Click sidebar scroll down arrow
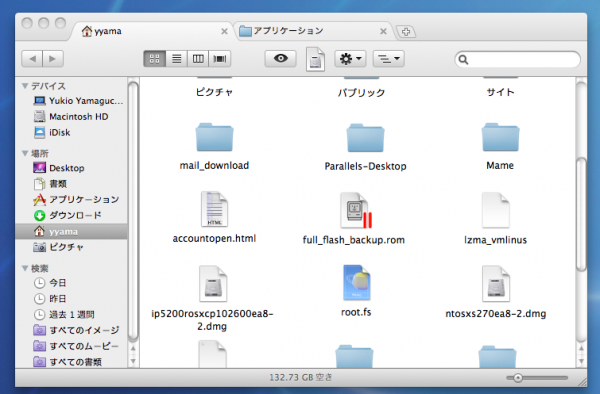This screenshot has width=600, height=394. (133, 361)
